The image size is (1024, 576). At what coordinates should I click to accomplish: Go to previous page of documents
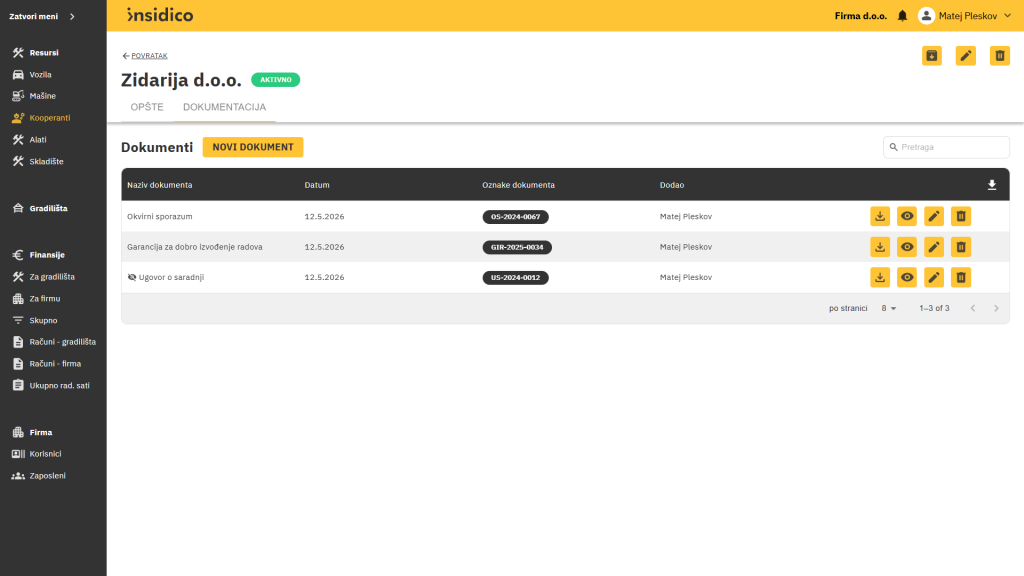tap(973, 308)
